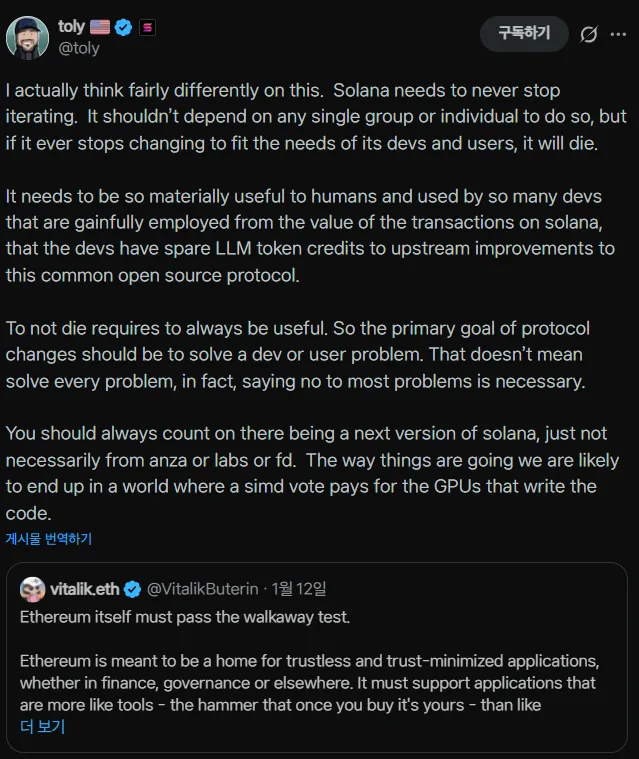Click the blue verified badge next to toly

(124, 28)
